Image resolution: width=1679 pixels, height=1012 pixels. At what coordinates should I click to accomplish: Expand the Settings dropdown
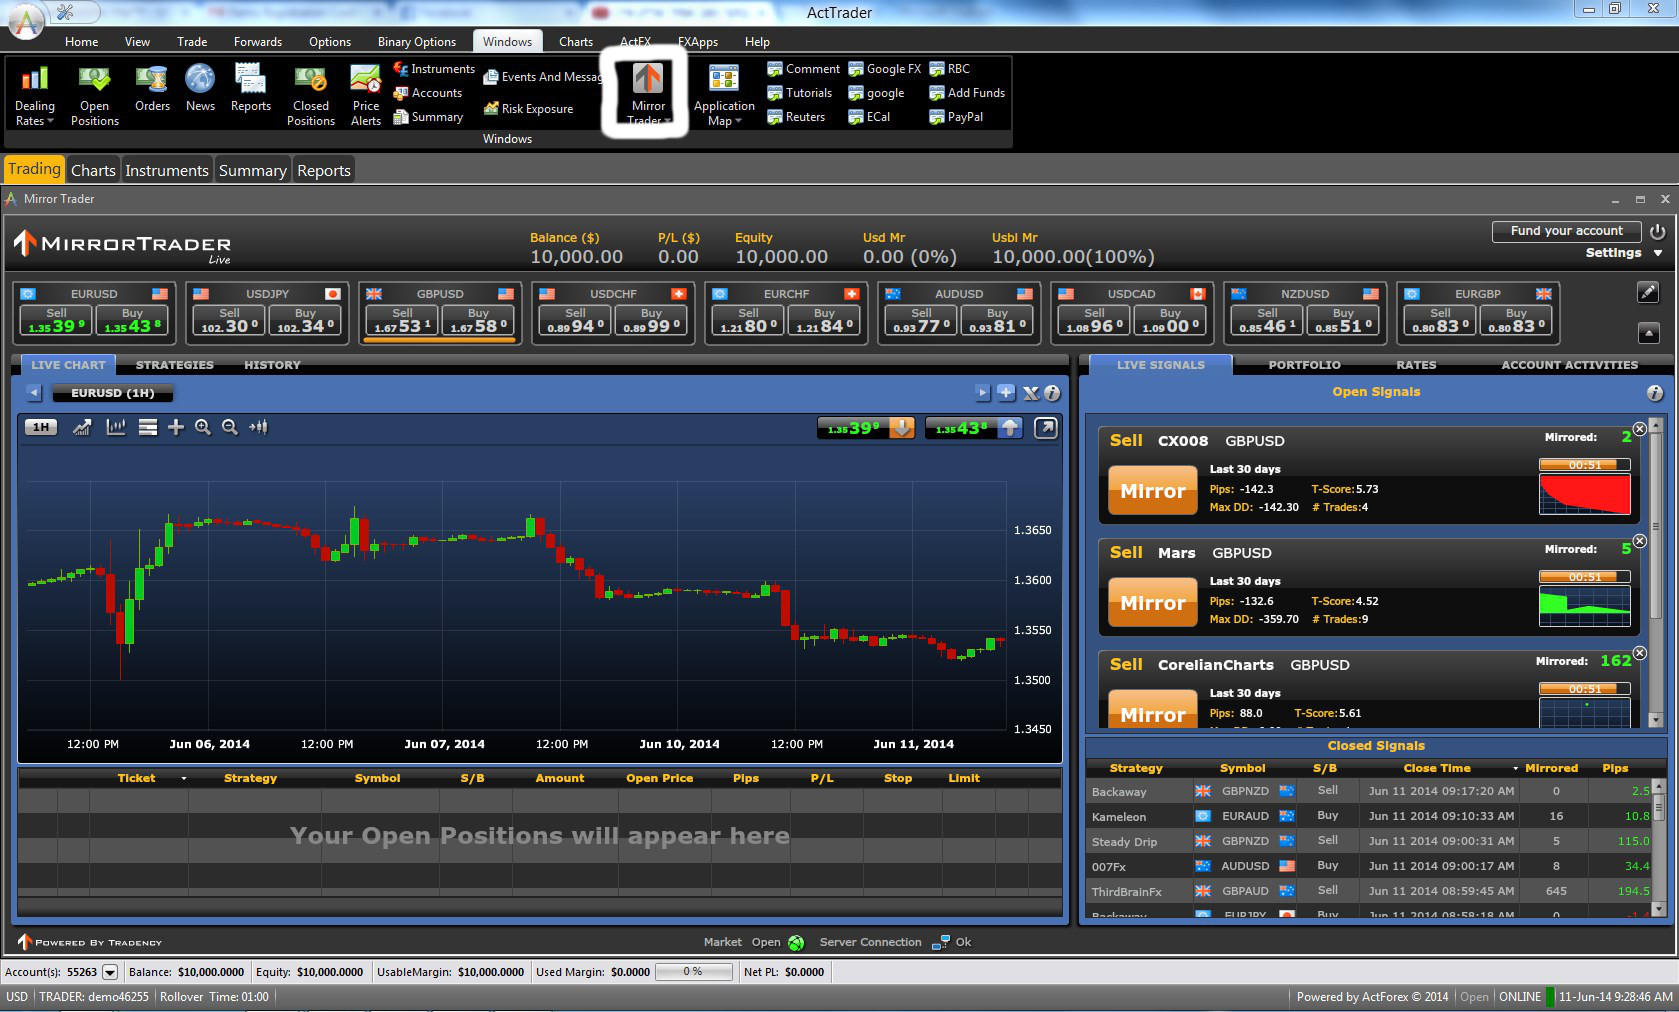pos(1658,253)
